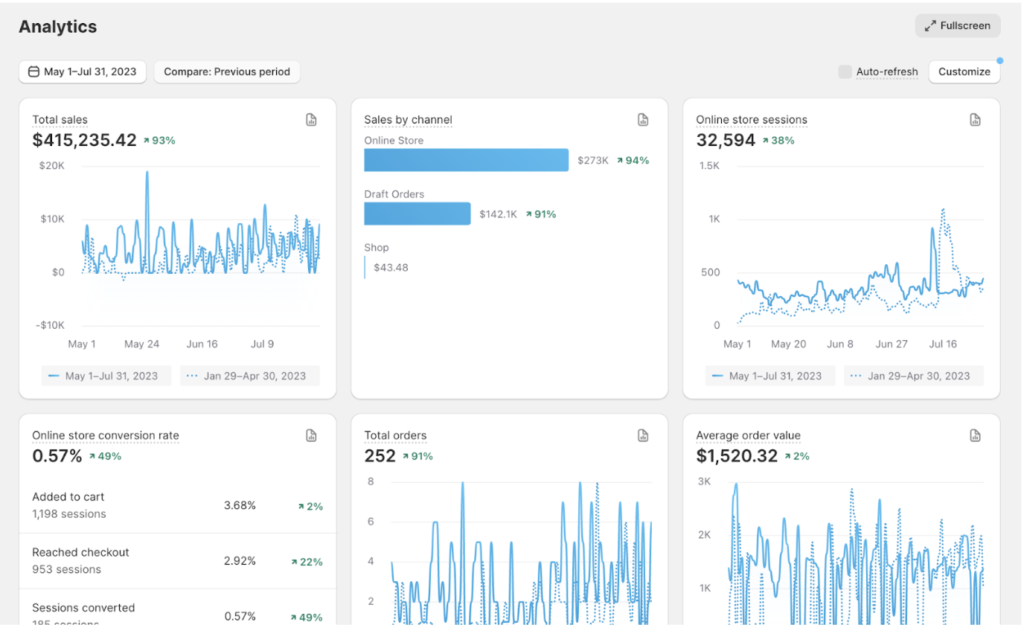Image resolution: width=1024 pixels, height=625 pixels.
Task: Click the Fullscreen button
Action: [957, 26]
